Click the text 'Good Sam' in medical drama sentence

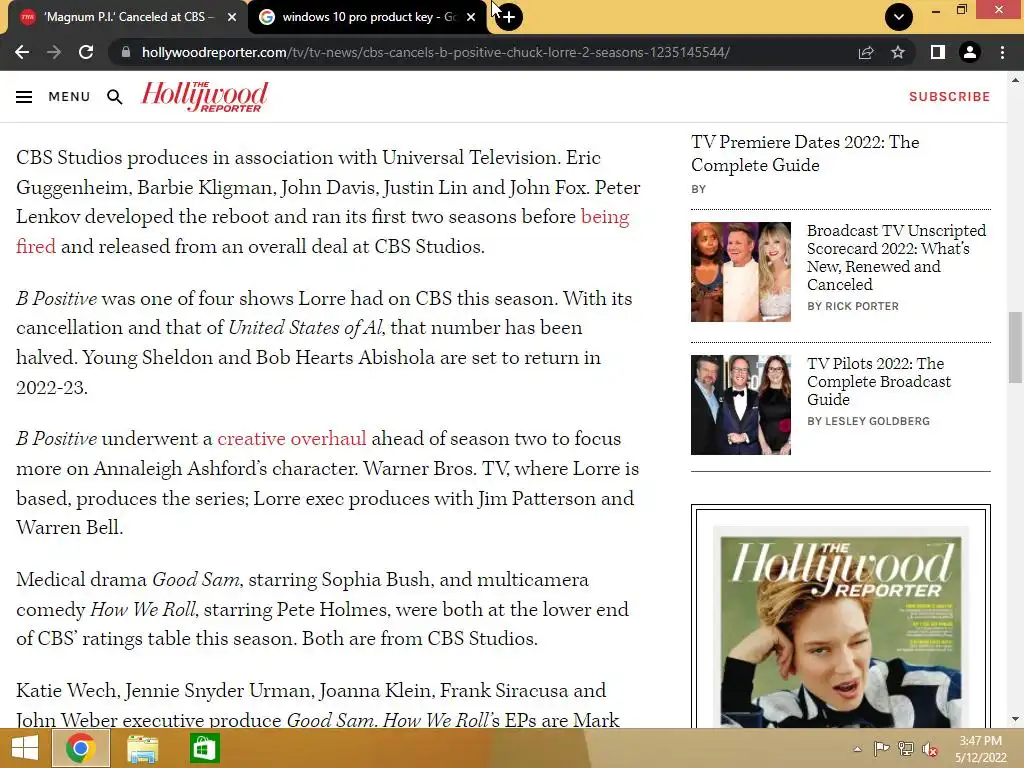pyautogui.click(x=196, y=579)
